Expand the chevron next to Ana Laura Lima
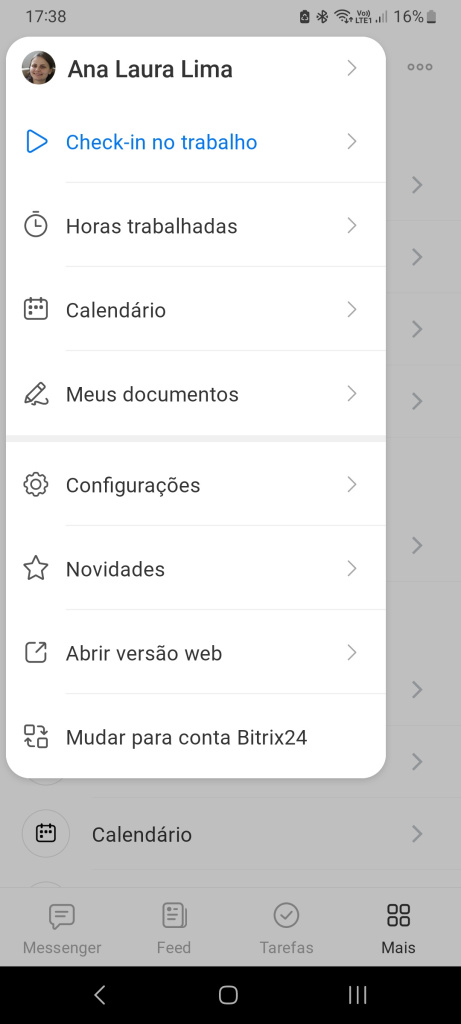Screen dimensions: 461x1024 point(352,68)
